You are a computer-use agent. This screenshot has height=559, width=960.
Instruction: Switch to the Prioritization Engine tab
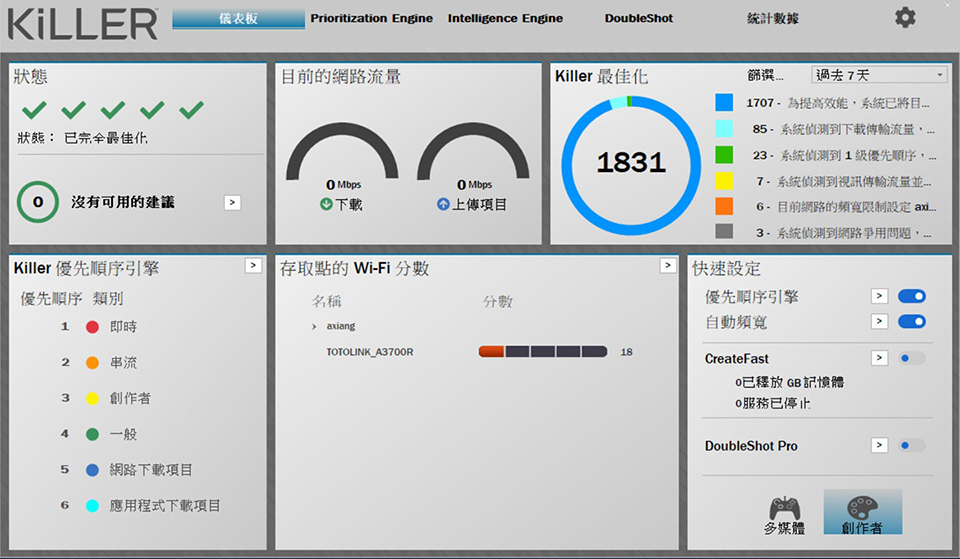[x=371, y=18]
